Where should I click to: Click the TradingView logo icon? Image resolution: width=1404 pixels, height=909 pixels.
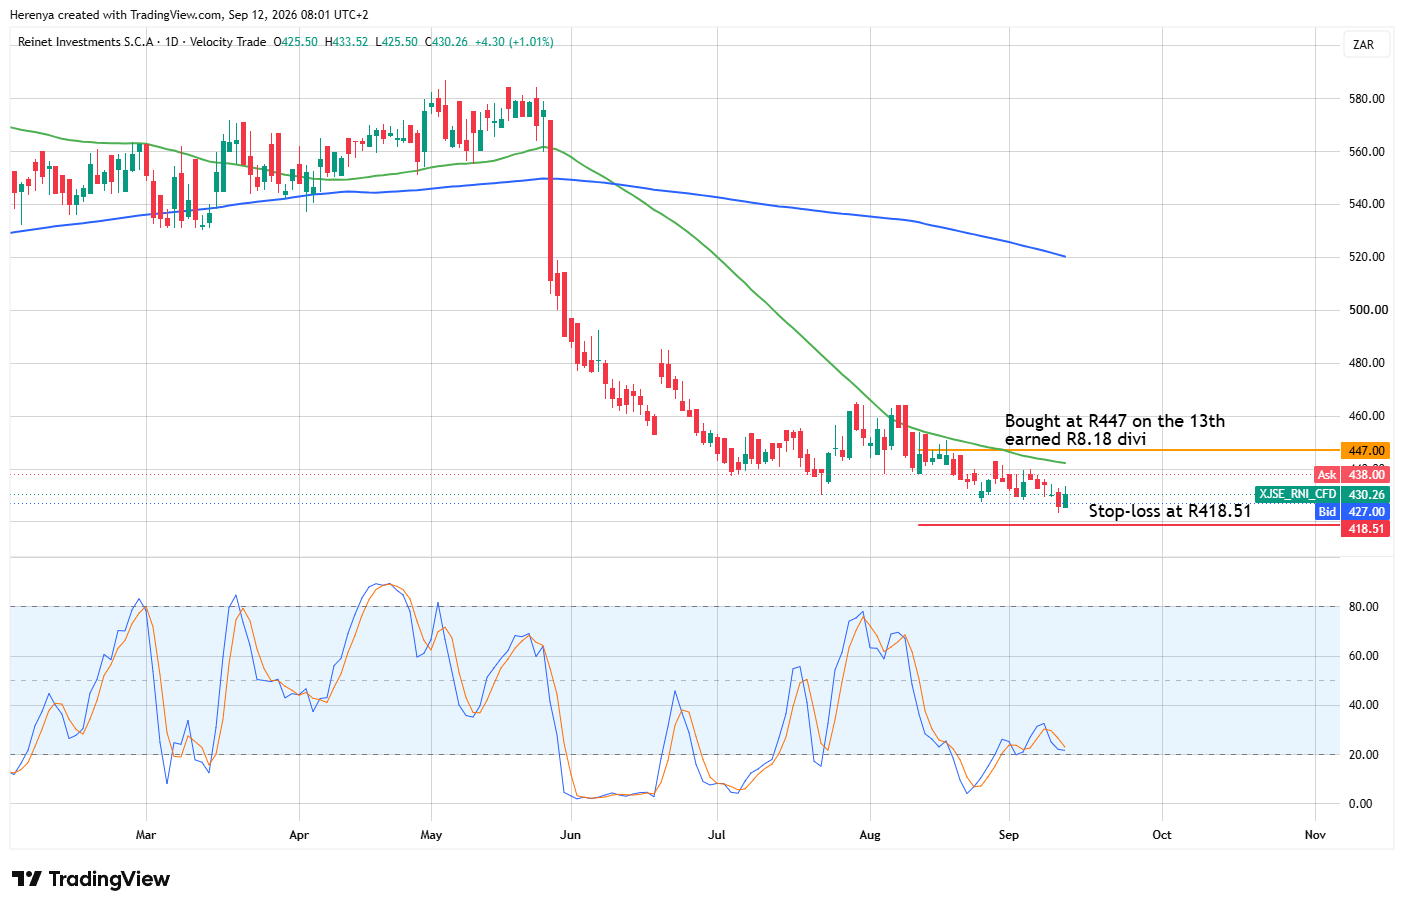tap(27, 879)
